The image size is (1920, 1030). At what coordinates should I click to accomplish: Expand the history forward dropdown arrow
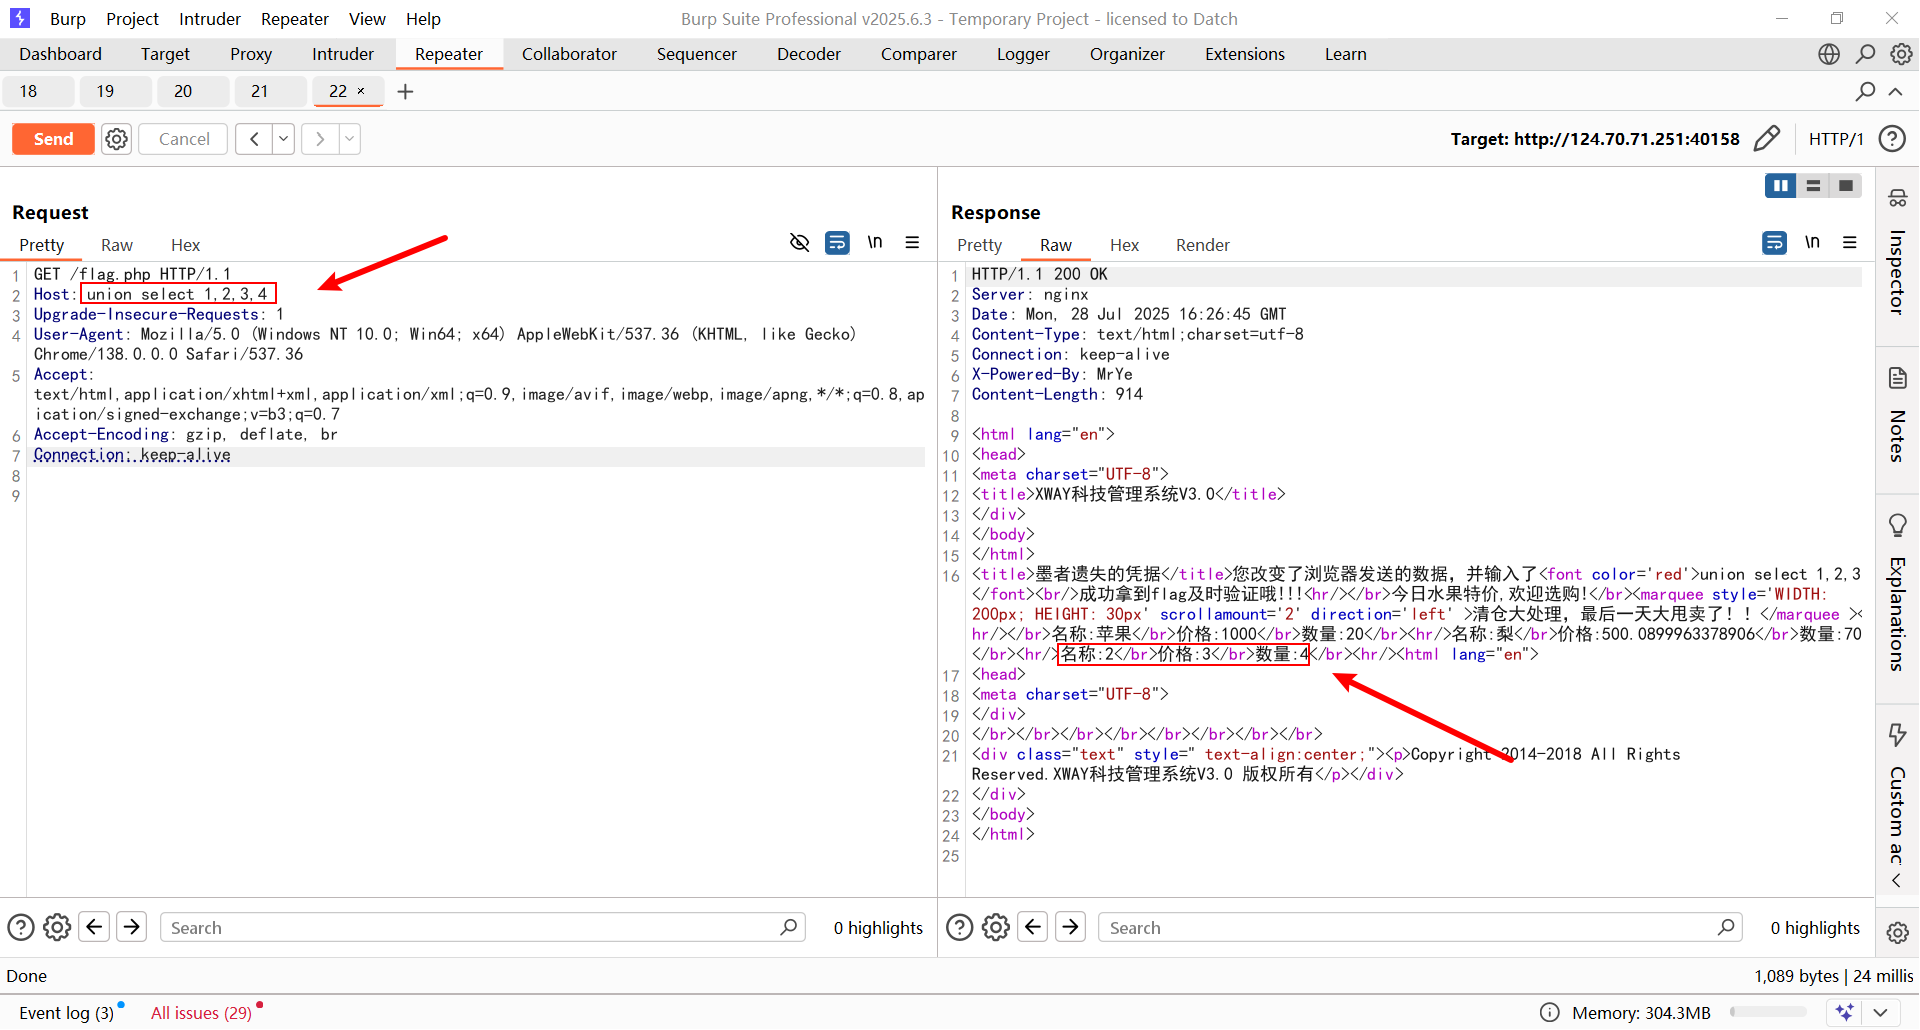point(349,139)
